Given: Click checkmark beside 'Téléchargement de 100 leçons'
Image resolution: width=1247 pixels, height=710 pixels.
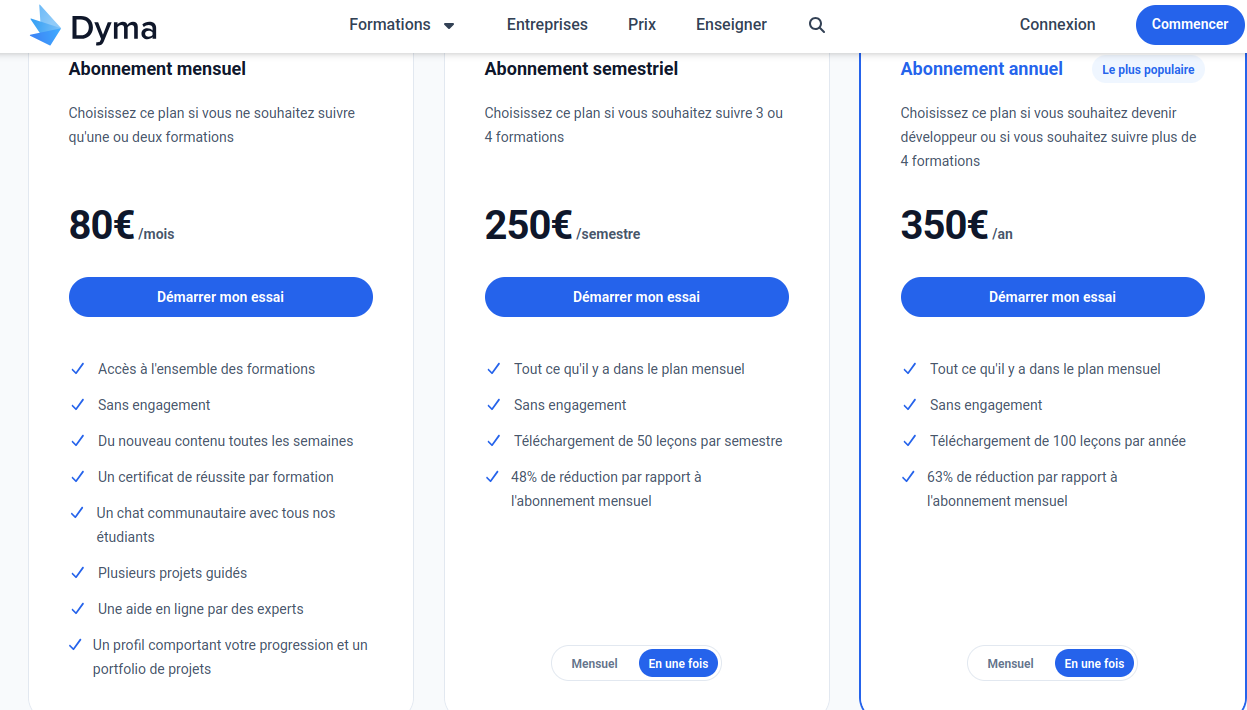Looking at the screenshot, I should pos(909,441).
